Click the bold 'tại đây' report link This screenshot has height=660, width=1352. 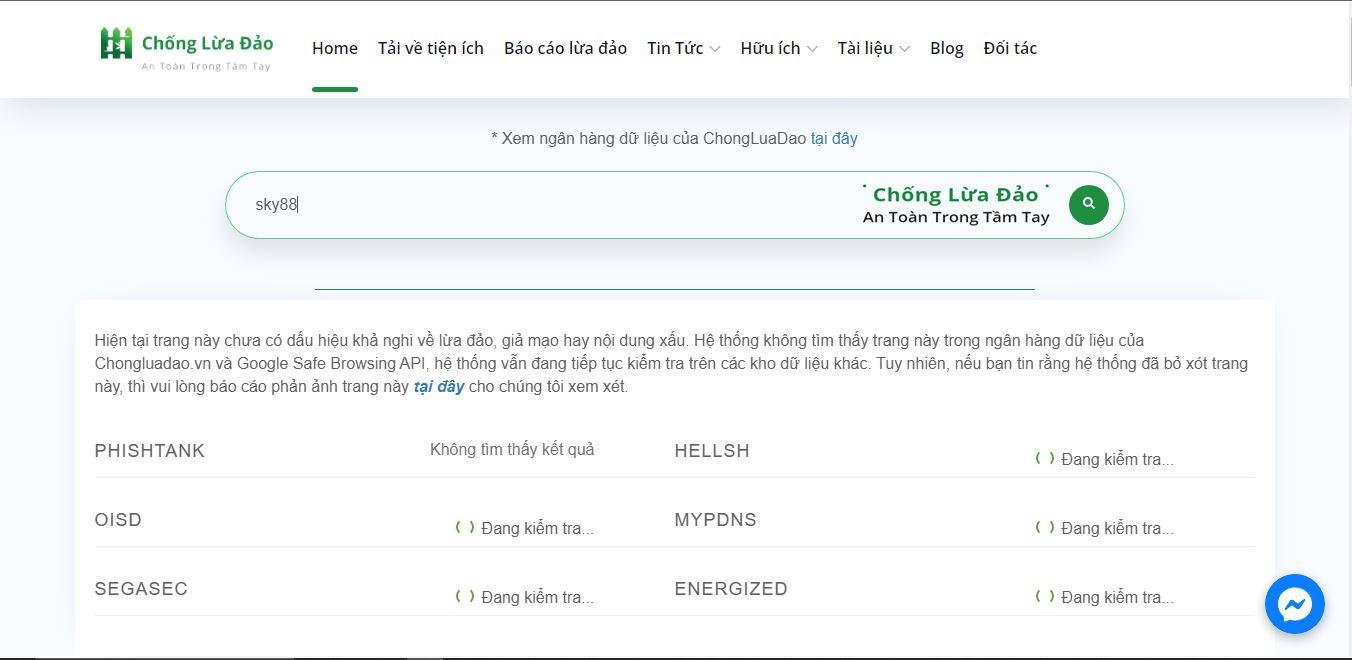pyautogui.click(x=438, y=387)
